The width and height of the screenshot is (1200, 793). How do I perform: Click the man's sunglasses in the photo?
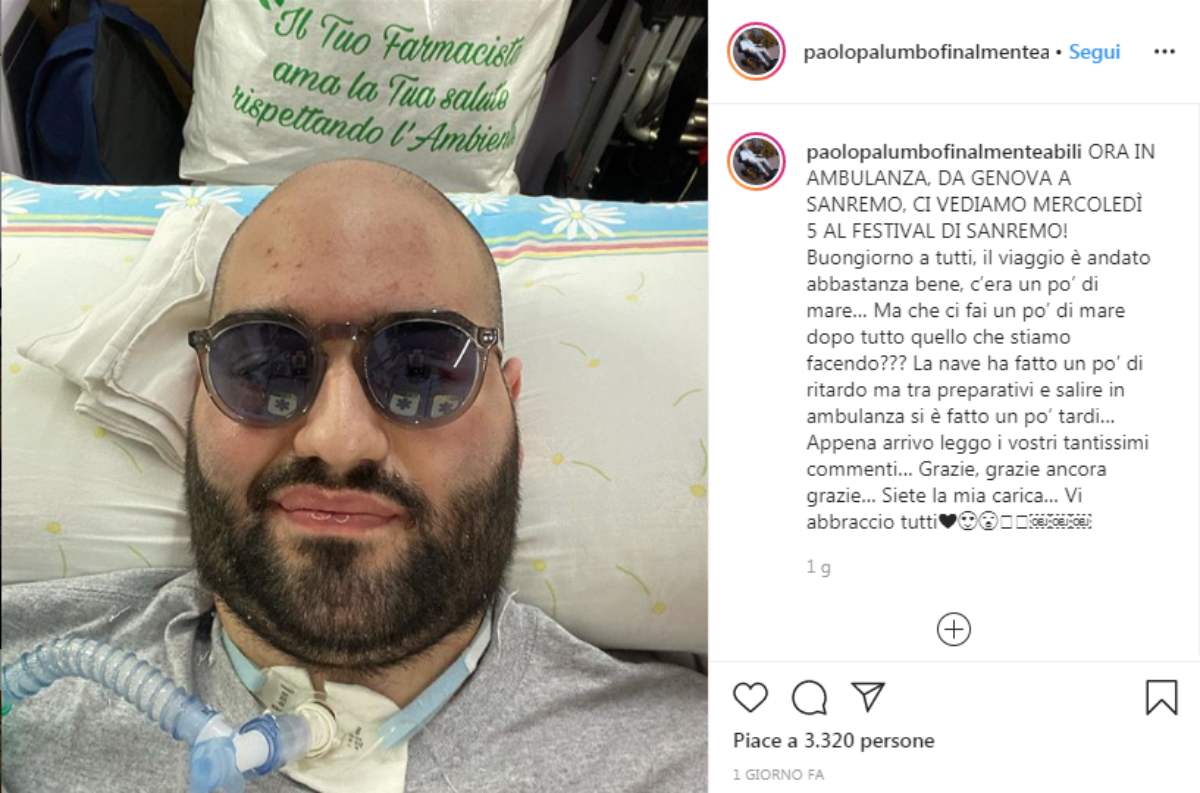[x=346, y=369]
